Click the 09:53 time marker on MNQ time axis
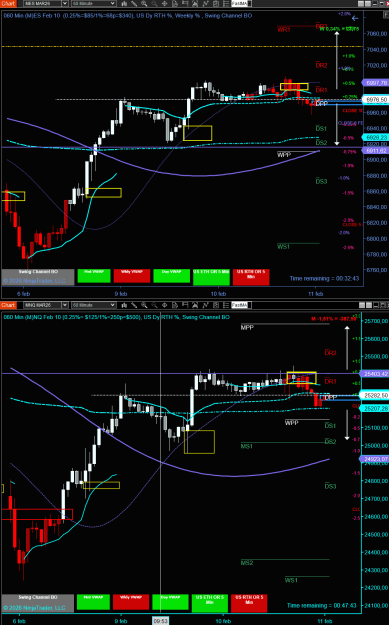This screenshot has height=625, width=389. pos(161,621)
